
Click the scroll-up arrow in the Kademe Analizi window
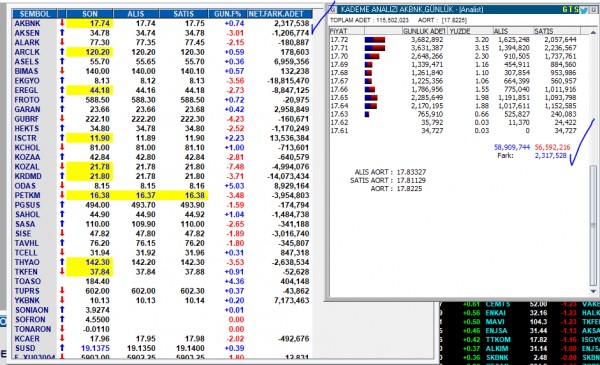(x=593, y=32)
